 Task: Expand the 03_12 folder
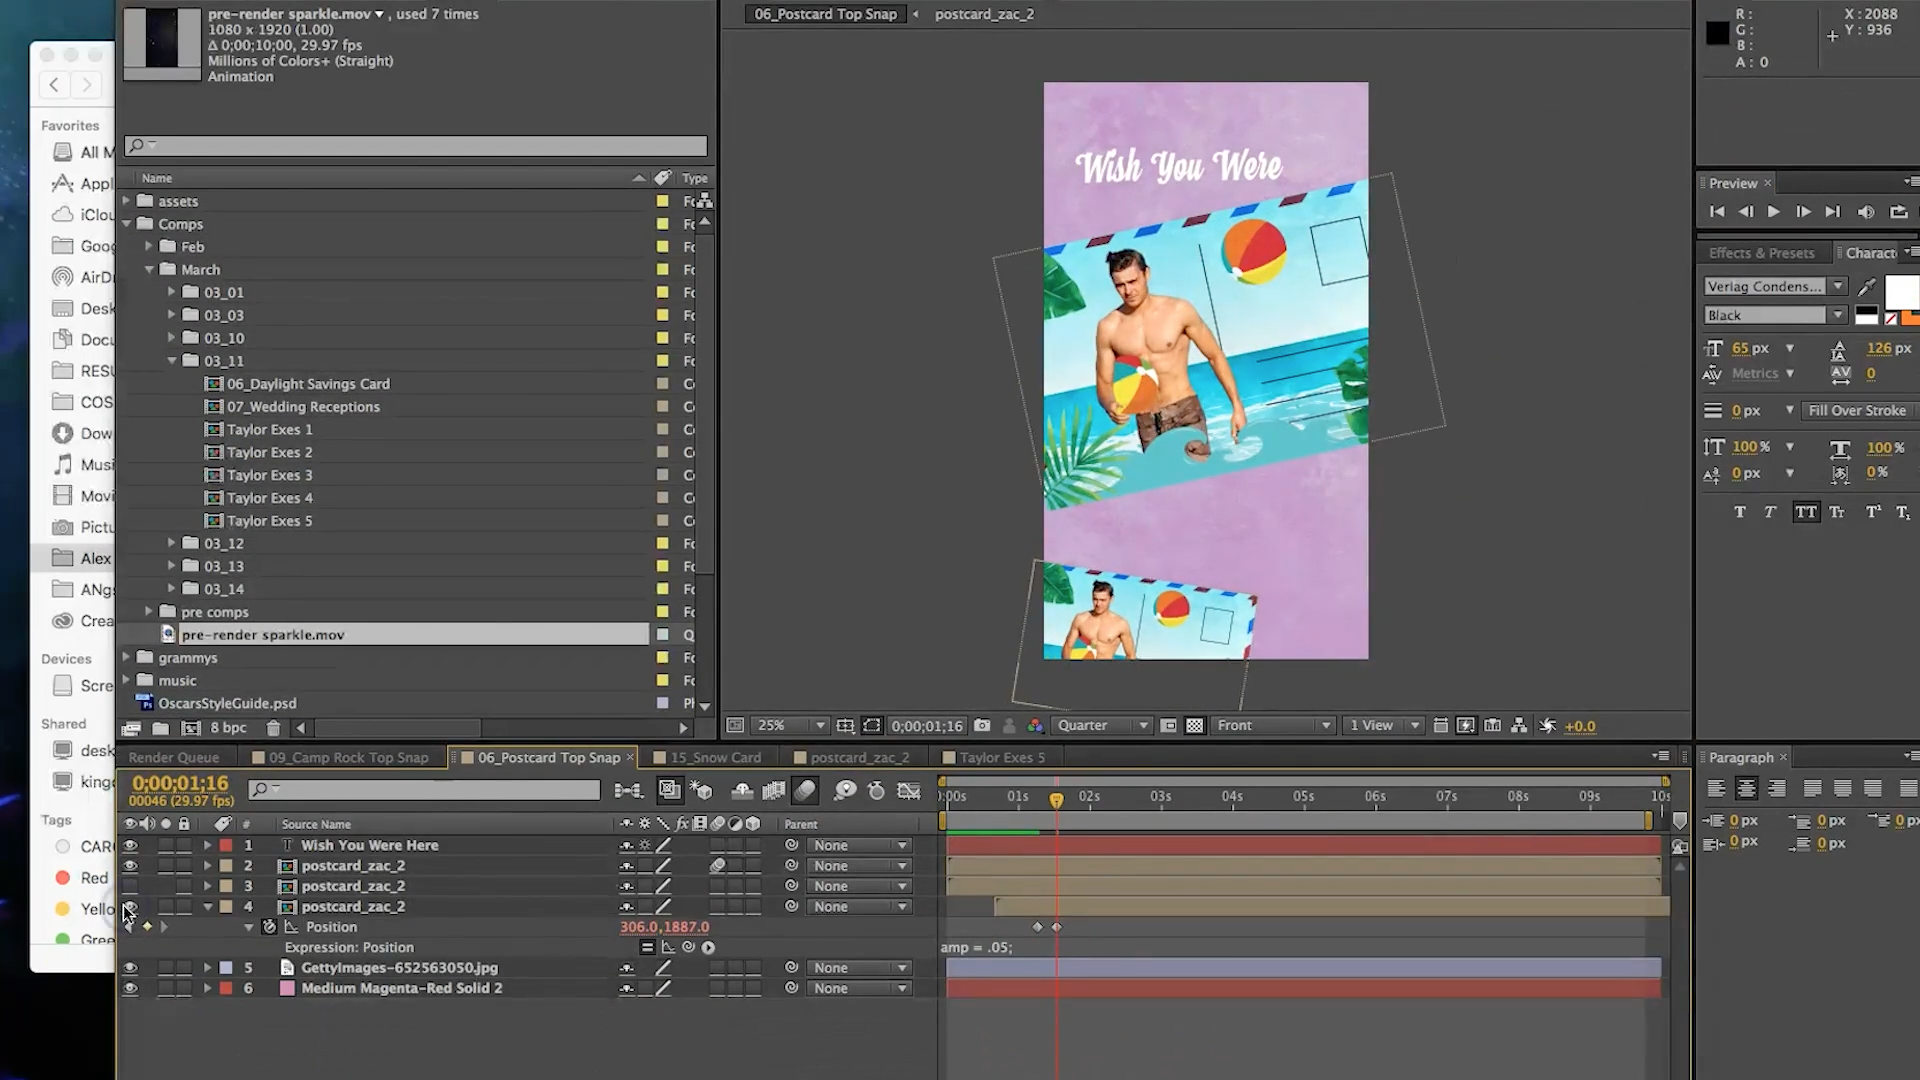pyautogui.click(x=171, y=543)
